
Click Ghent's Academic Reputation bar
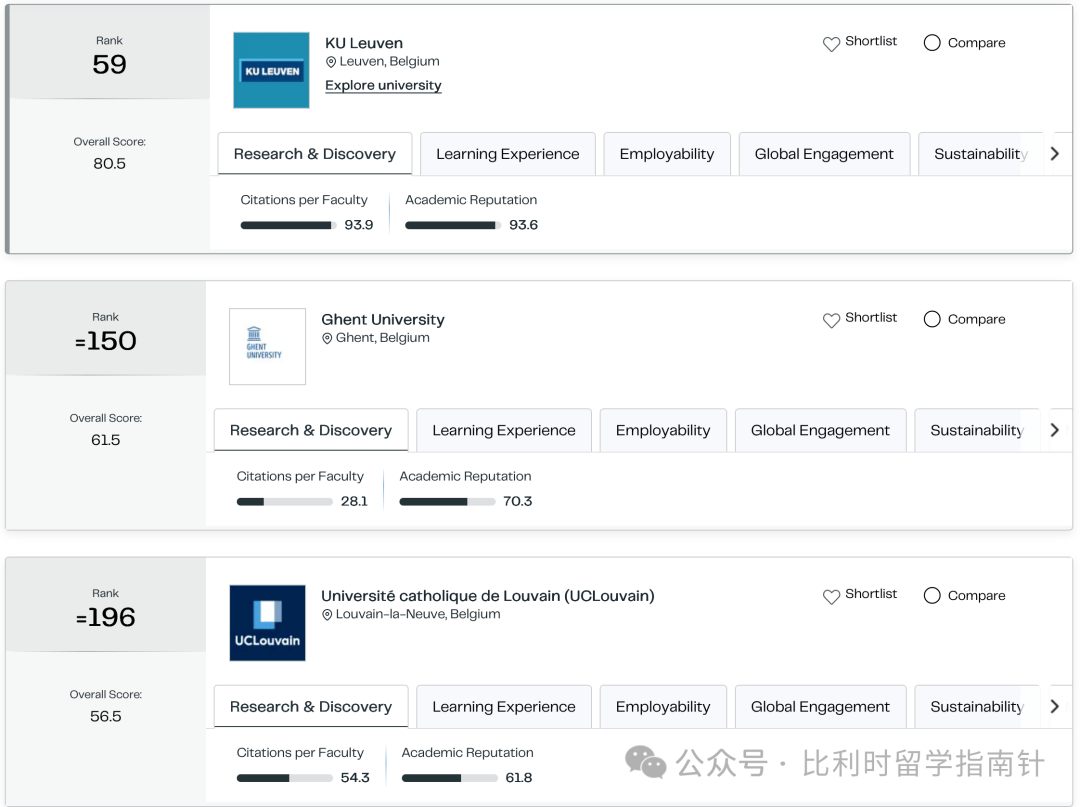tap(447, 501)
